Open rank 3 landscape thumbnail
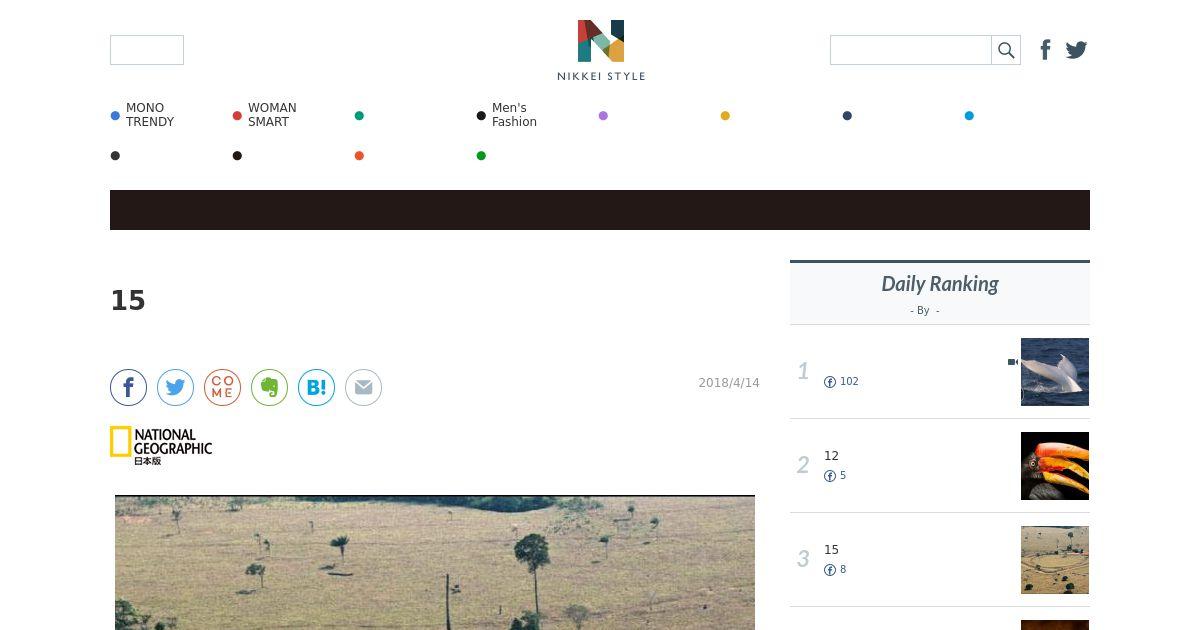1200x630 pixels. 1055,560
